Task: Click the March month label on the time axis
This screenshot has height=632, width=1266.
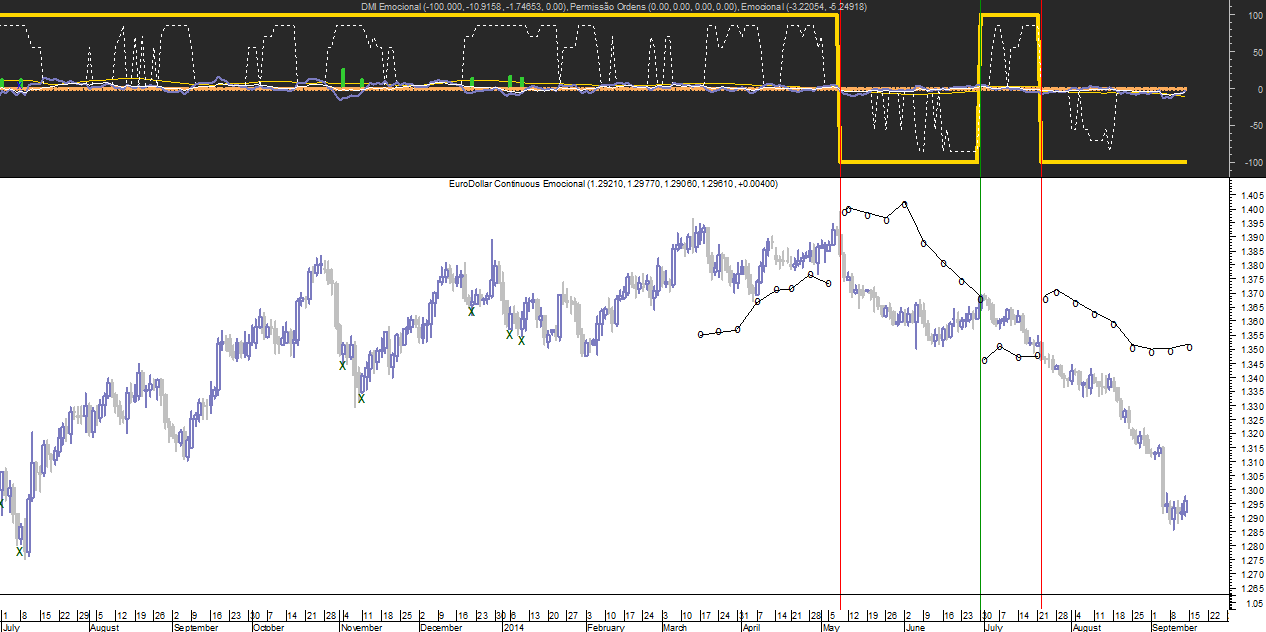Action: (x=674, y=628)
